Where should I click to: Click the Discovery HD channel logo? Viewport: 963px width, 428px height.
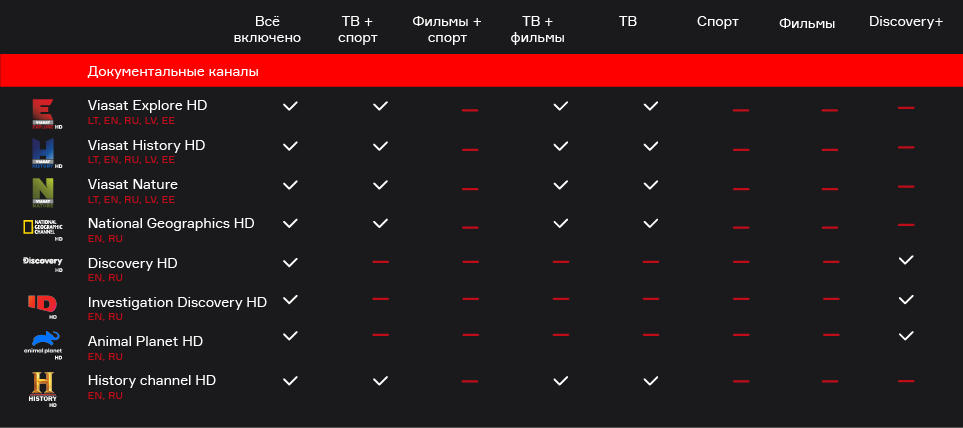pyautogui.click(x=42, y=264)
